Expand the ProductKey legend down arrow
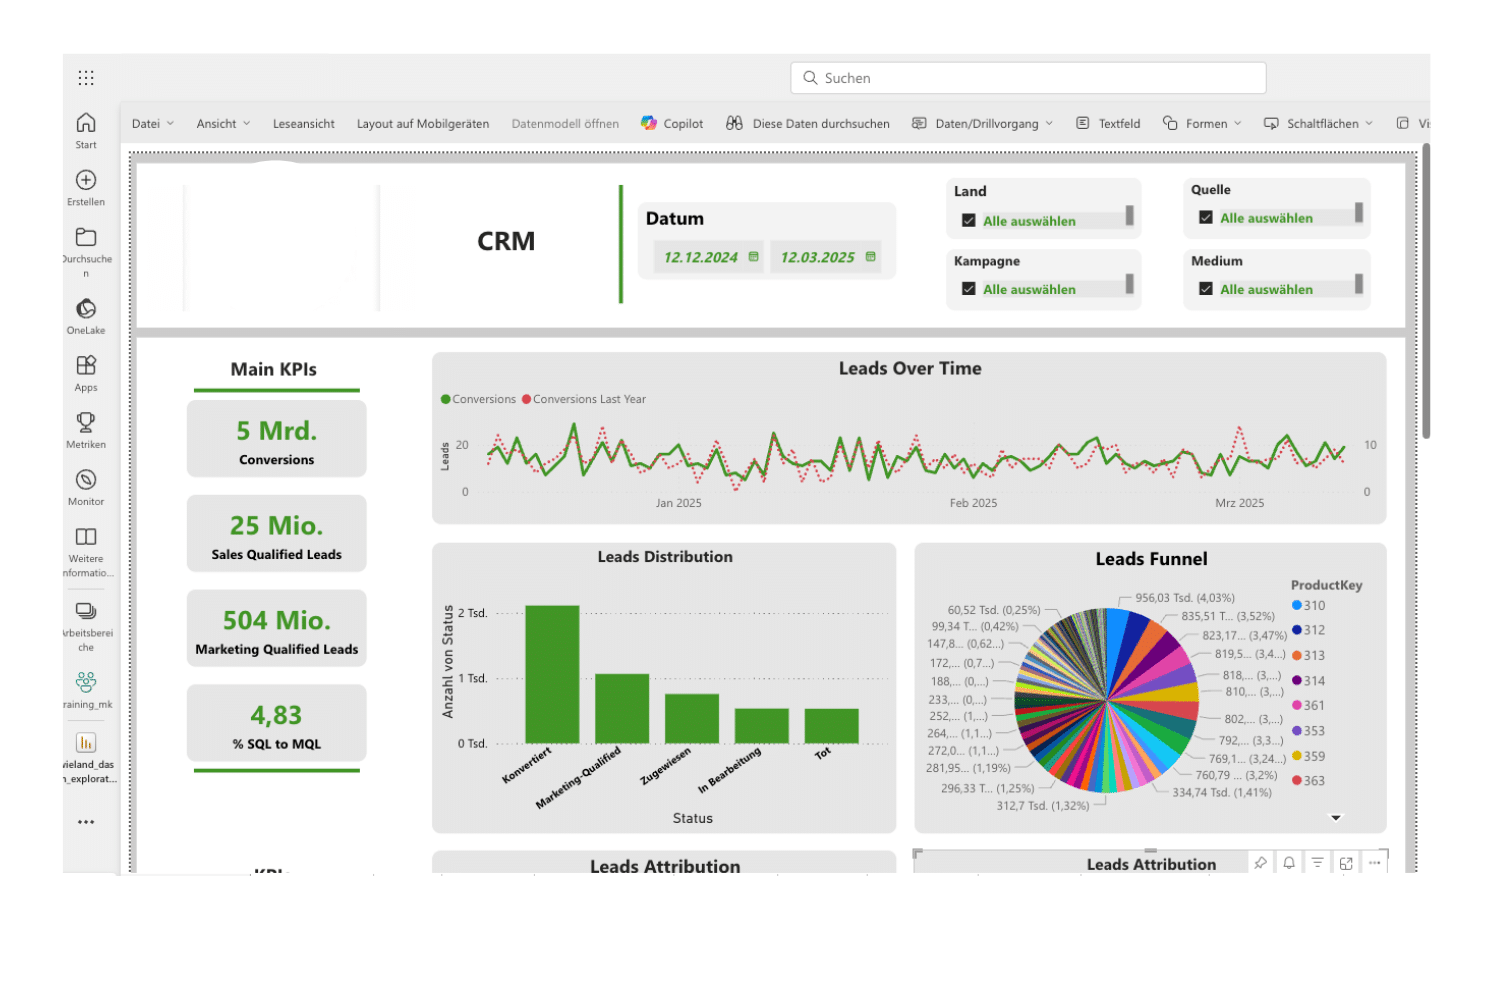1500x1000 pixels. pos(1335,817)
